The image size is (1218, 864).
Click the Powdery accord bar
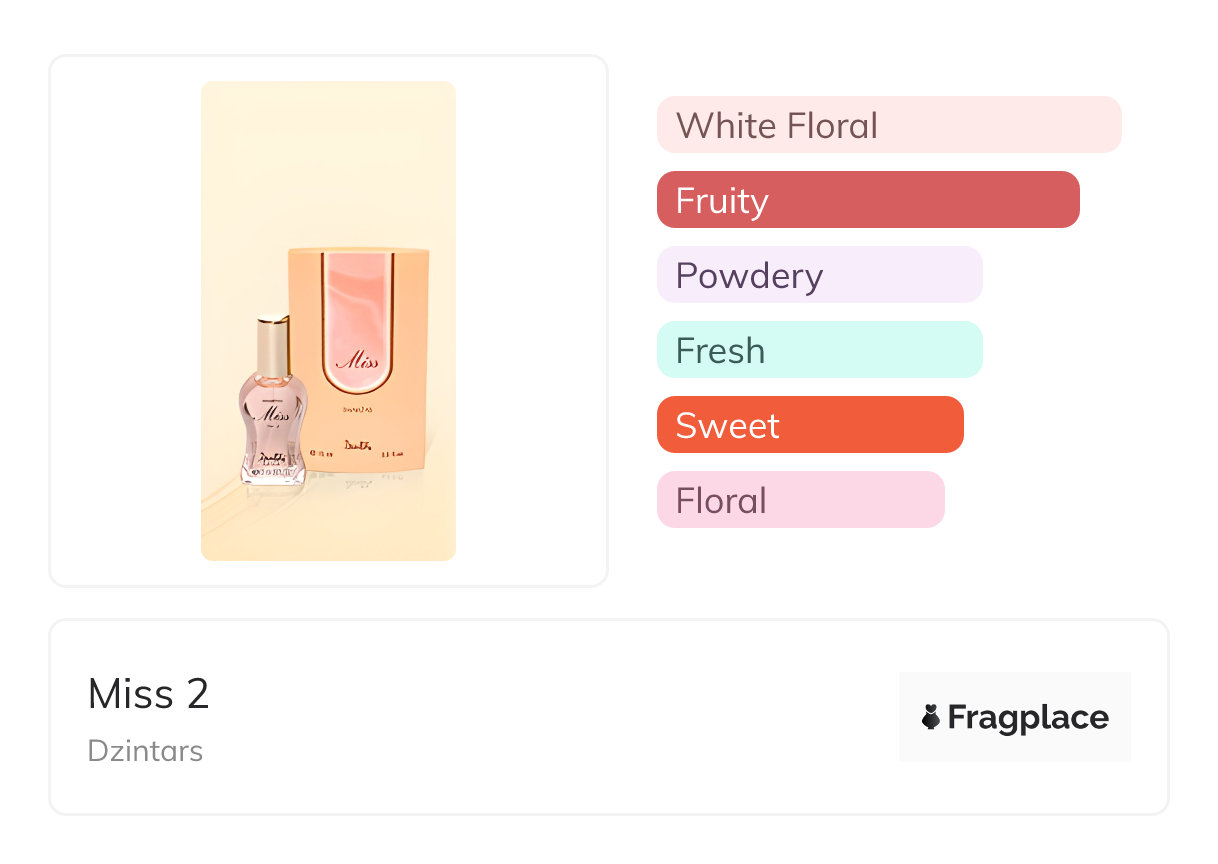tap(819, 275)
